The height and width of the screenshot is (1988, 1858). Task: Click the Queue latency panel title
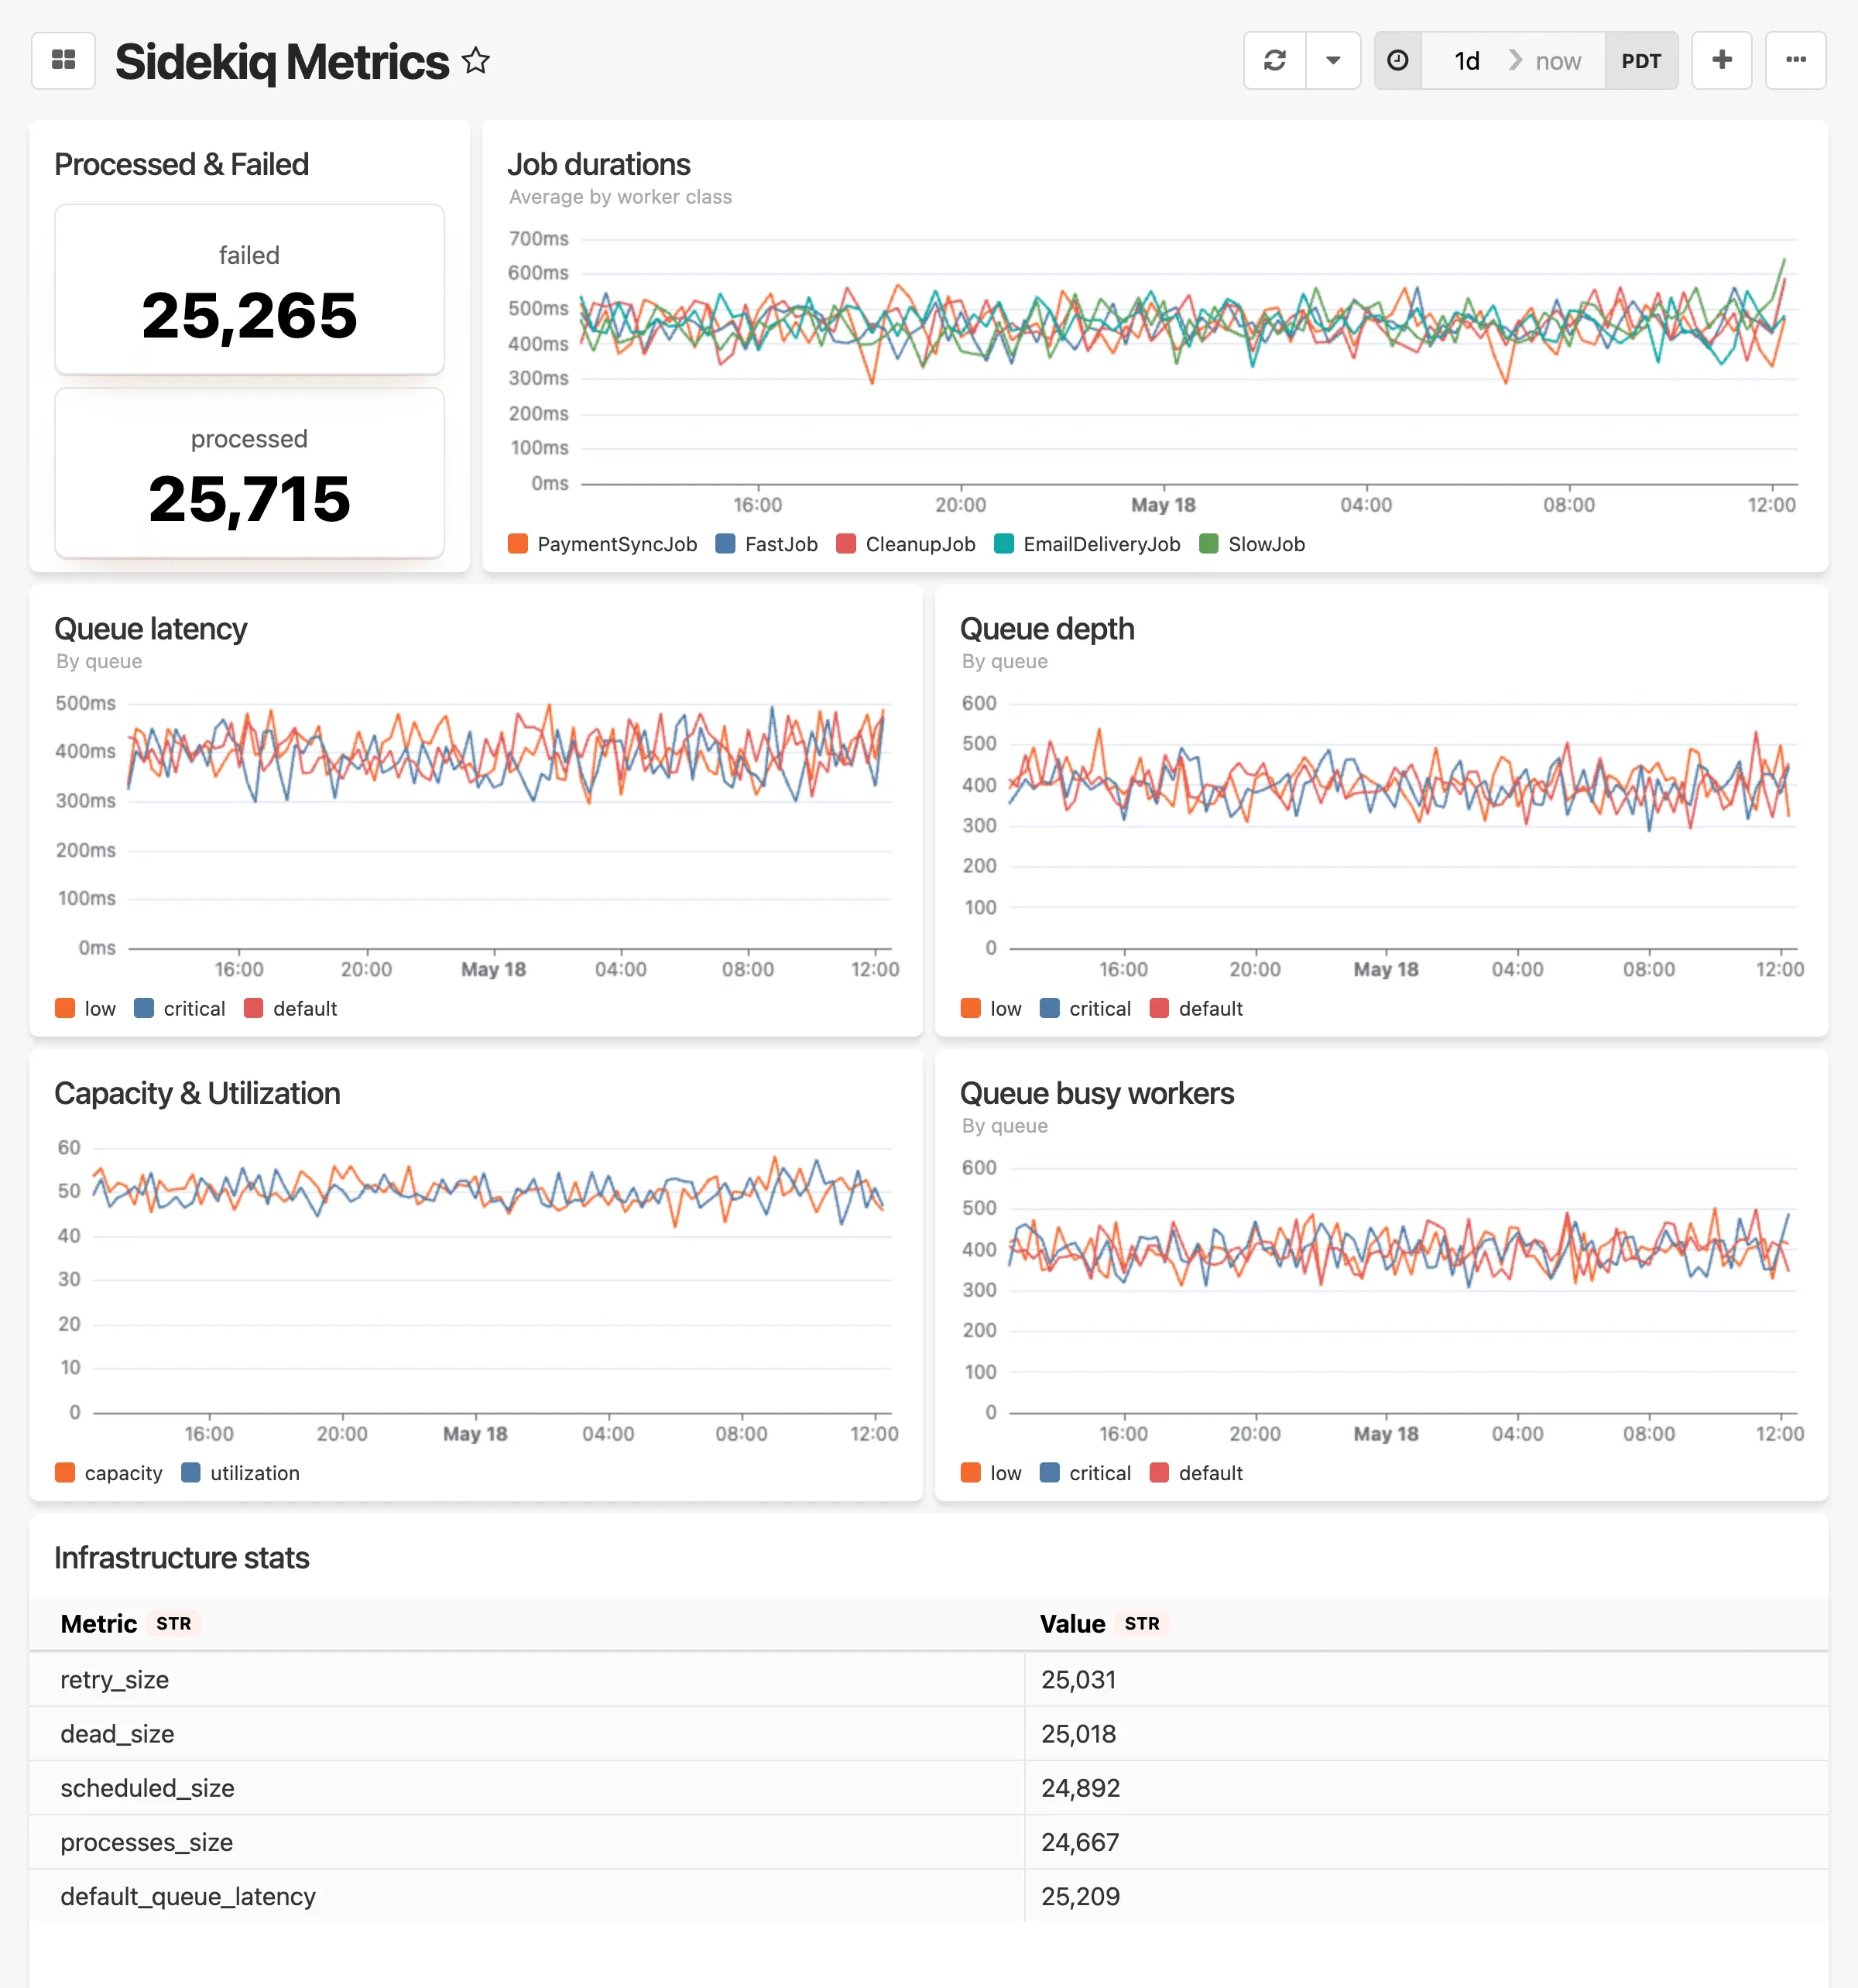click(150, 628)
